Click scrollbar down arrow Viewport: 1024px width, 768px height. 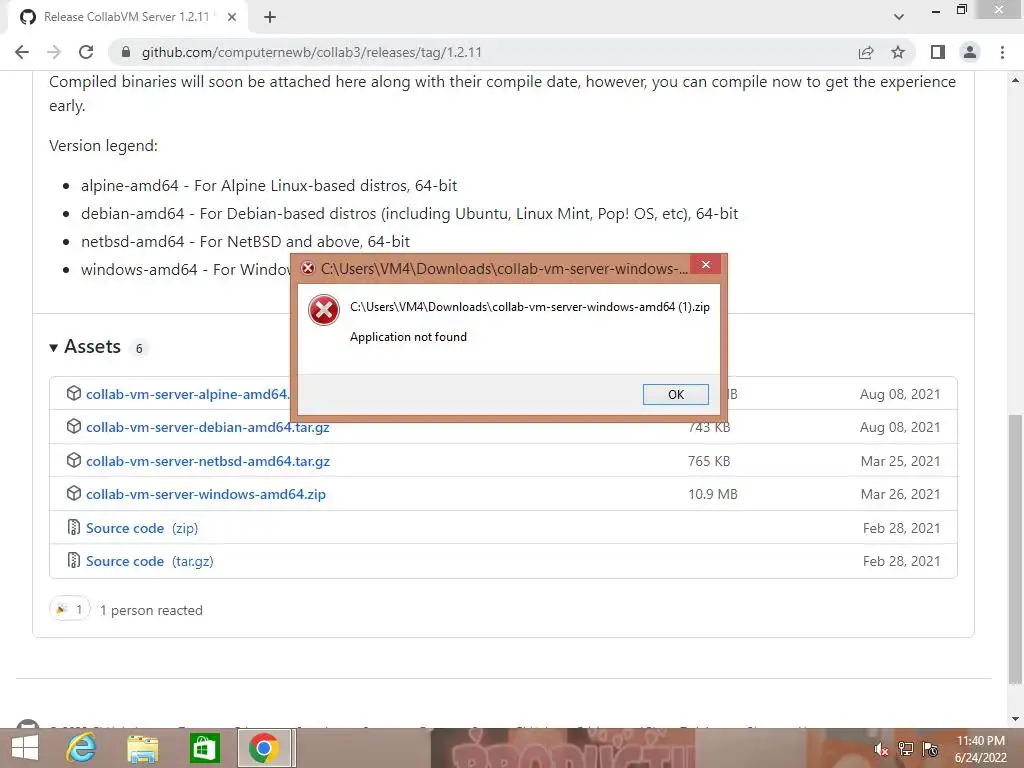coord(1015,718)
